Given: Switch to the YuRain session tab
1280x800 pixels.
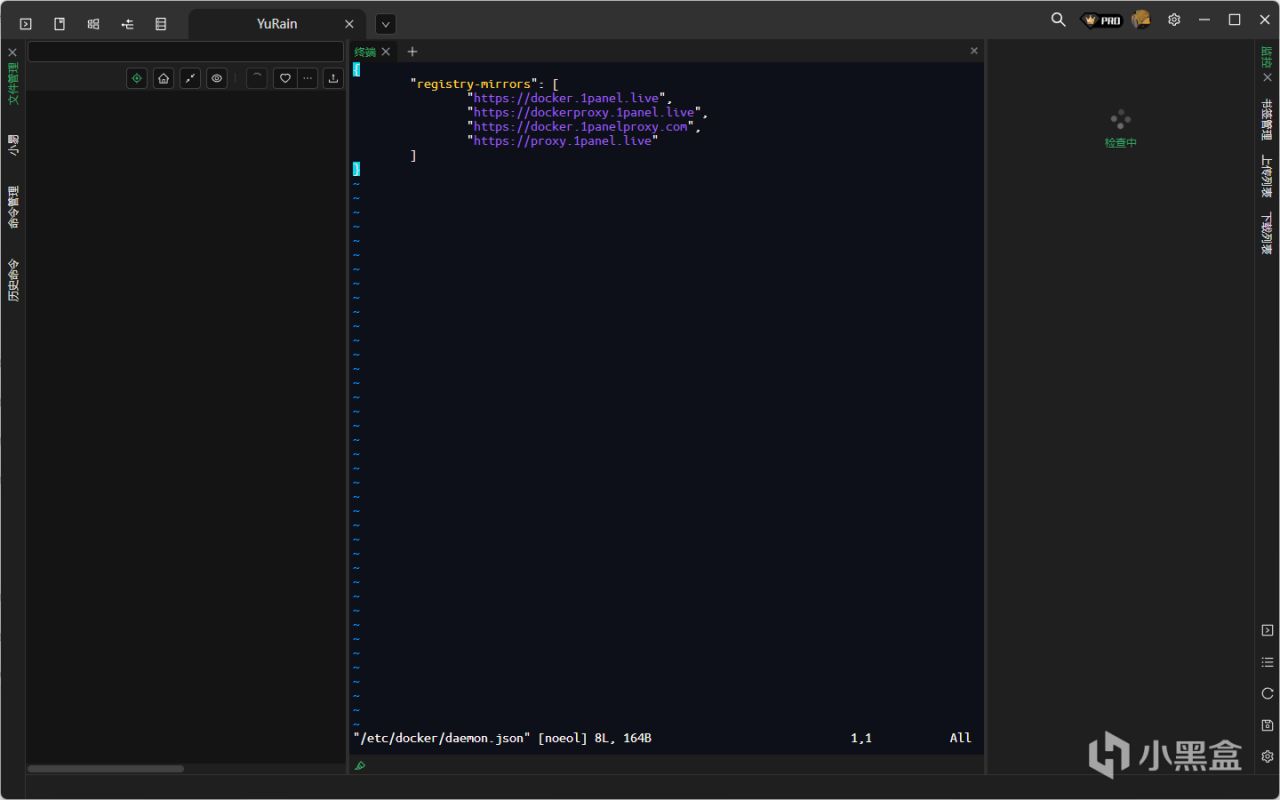Looking at the screenshot, I should point(276,23).
